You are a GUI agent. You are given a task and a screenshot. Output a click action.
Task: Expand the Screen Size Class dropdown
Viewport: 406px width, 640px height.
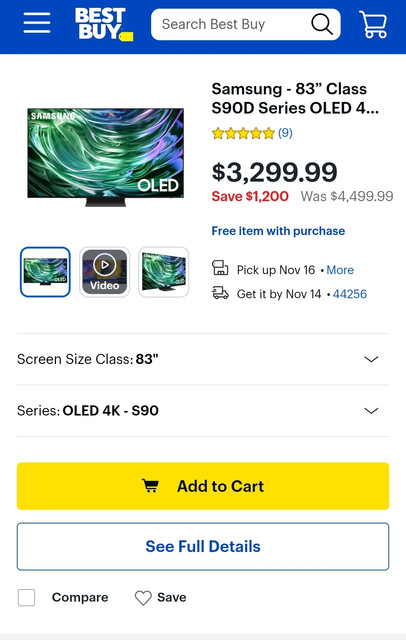coord(203,359)
